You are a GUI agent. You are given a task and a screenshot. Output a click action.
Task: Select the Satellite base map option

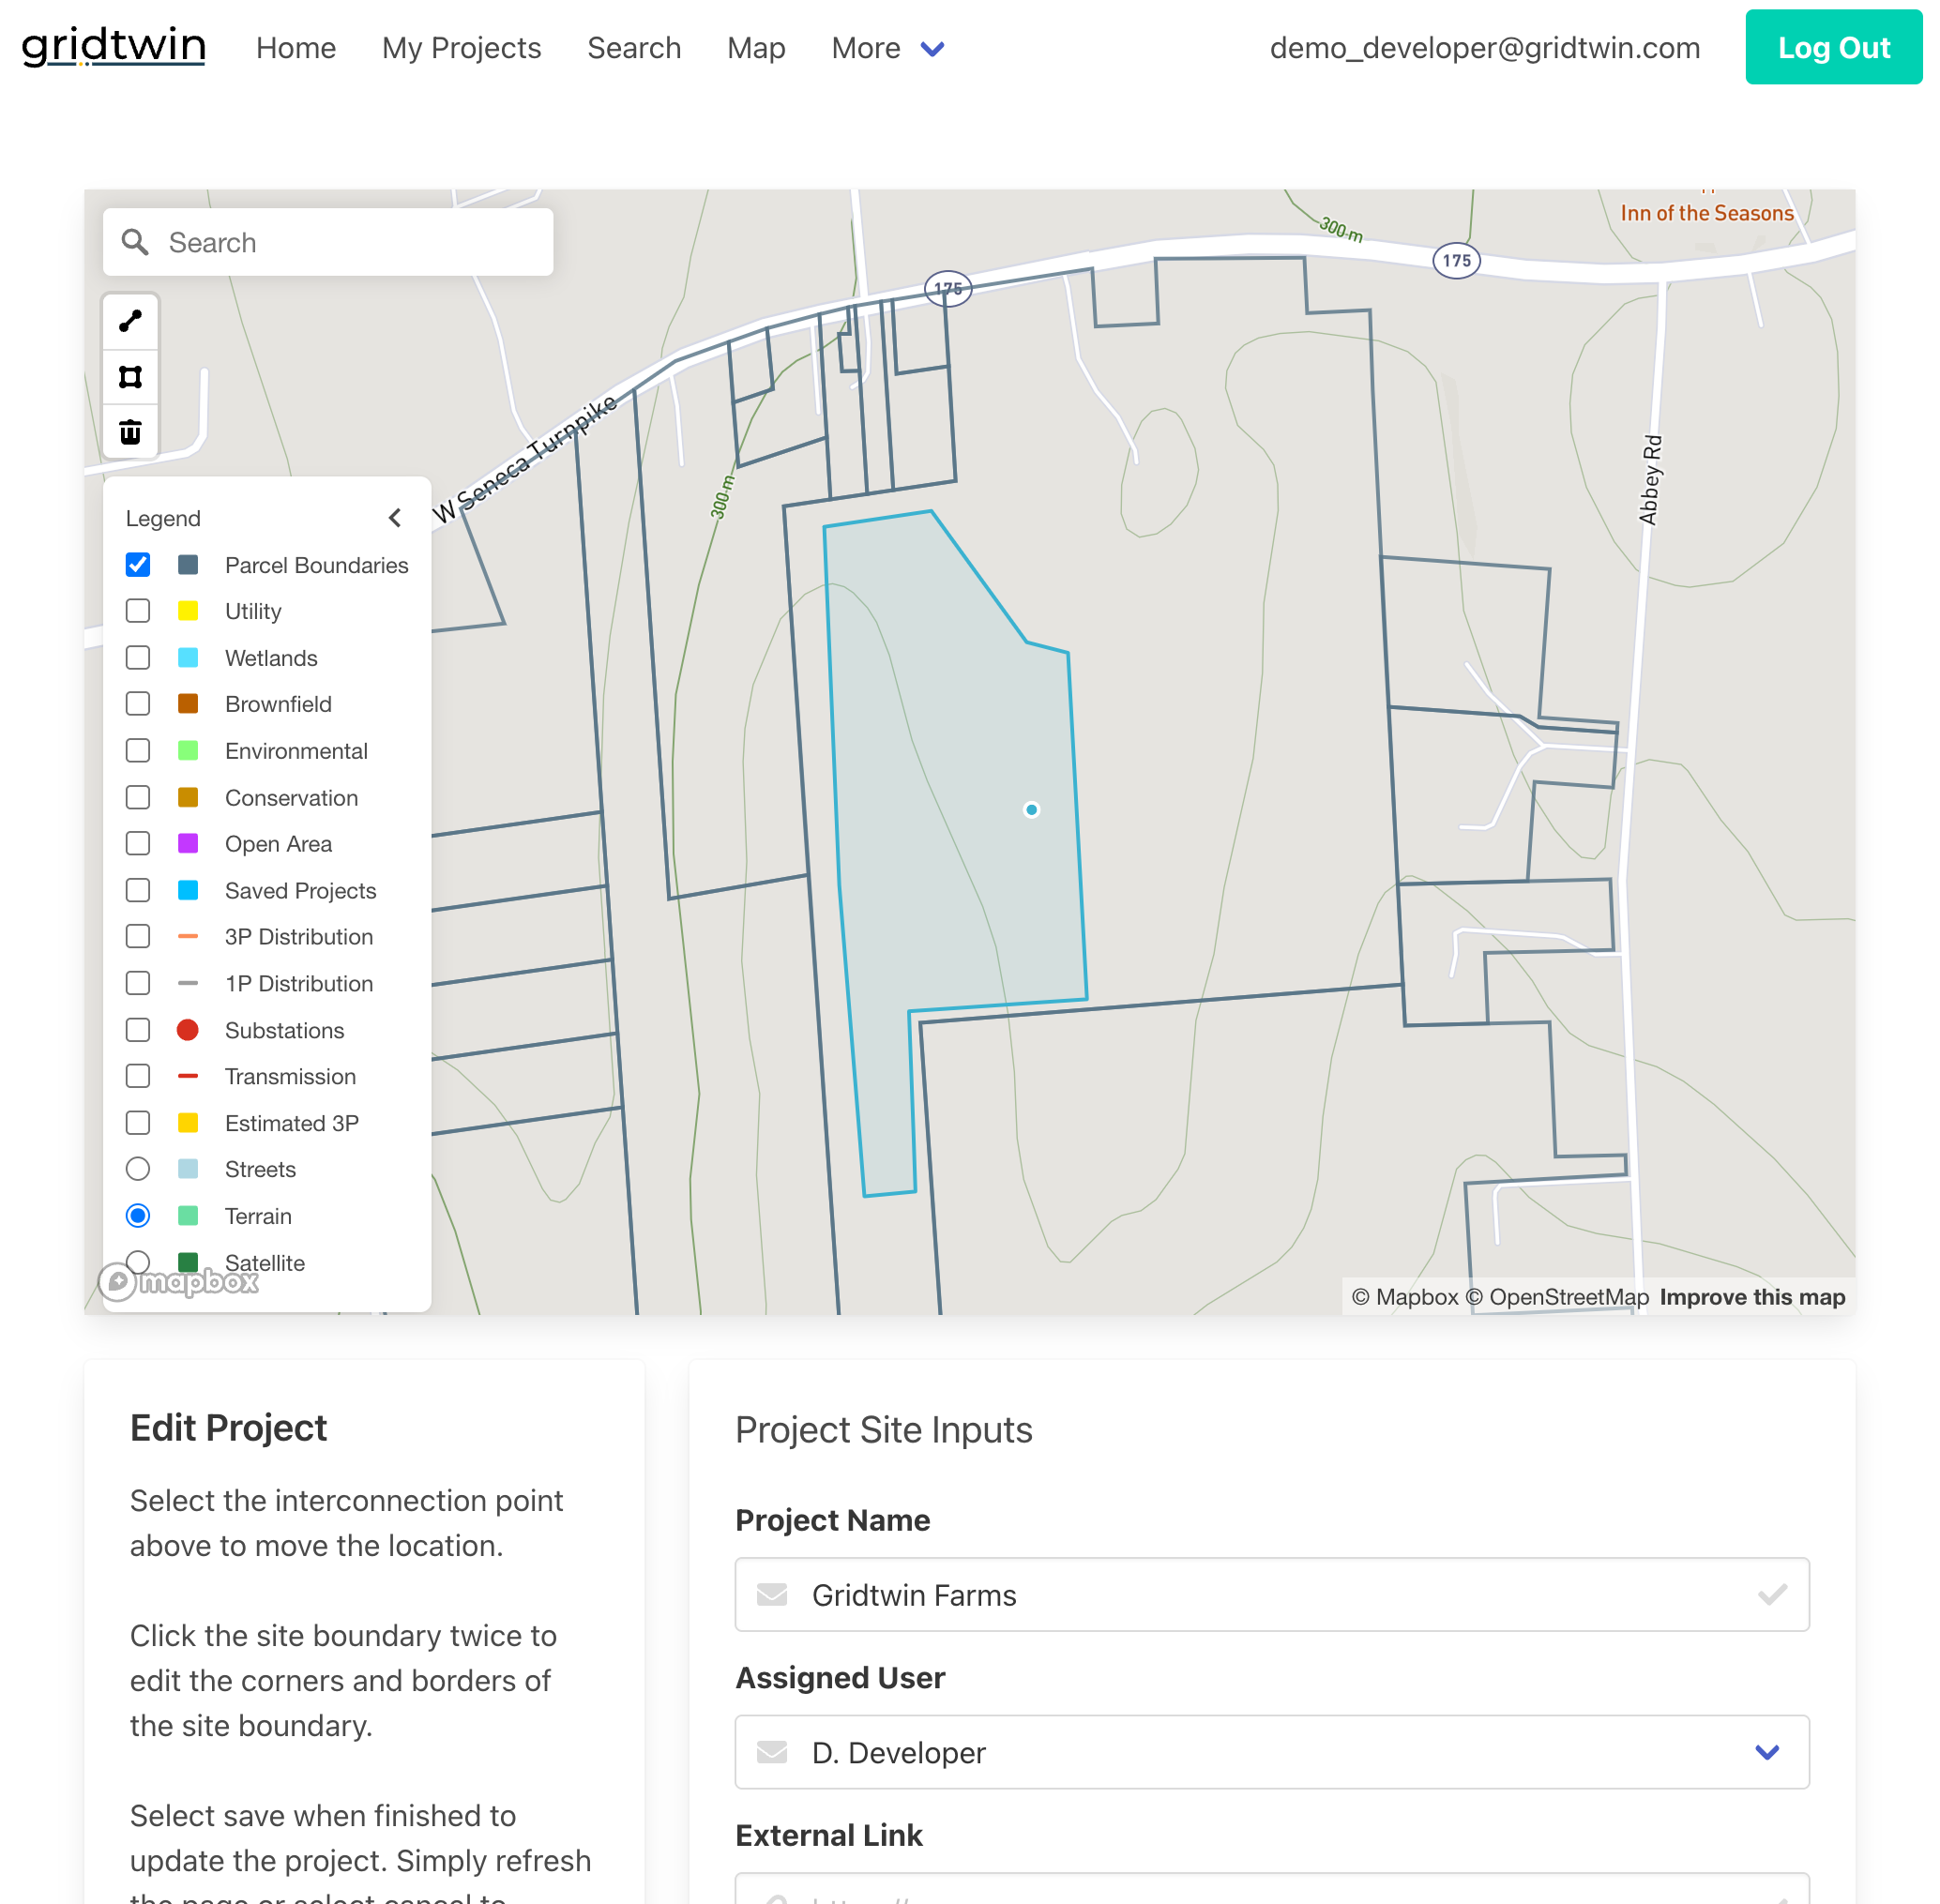tap(138, 1262)
